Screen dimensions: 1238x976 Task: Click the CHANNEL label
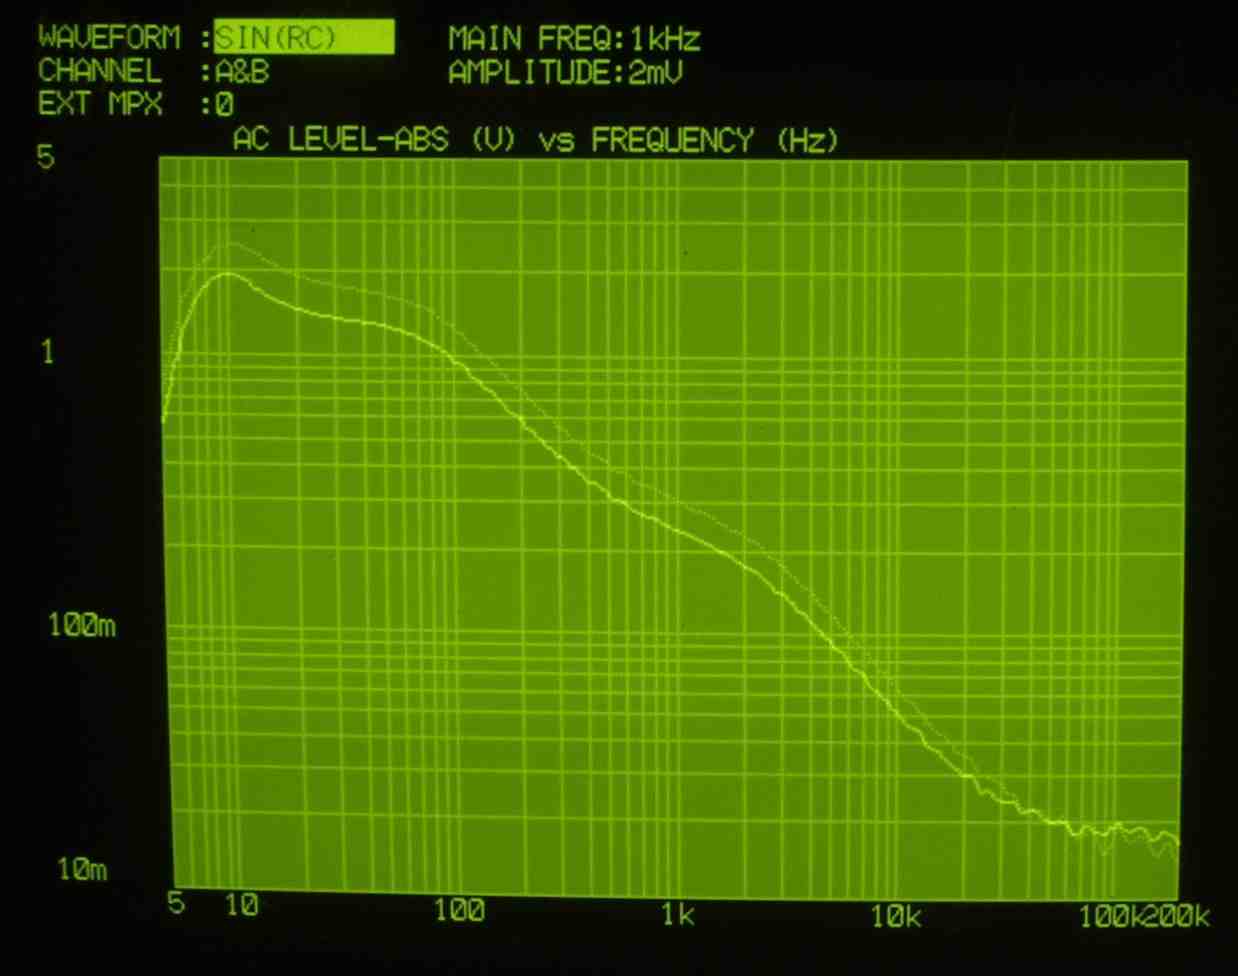point(99,72)
